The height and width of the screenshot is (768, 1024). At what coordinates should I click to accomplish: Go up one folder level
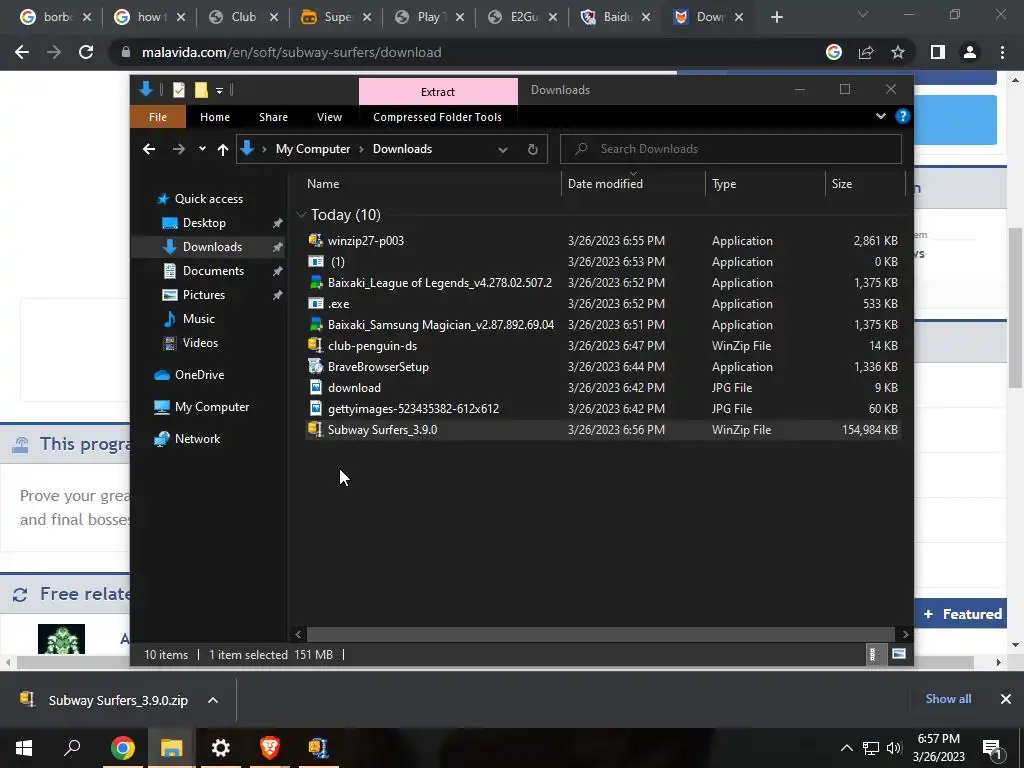[x=223, y=149]
